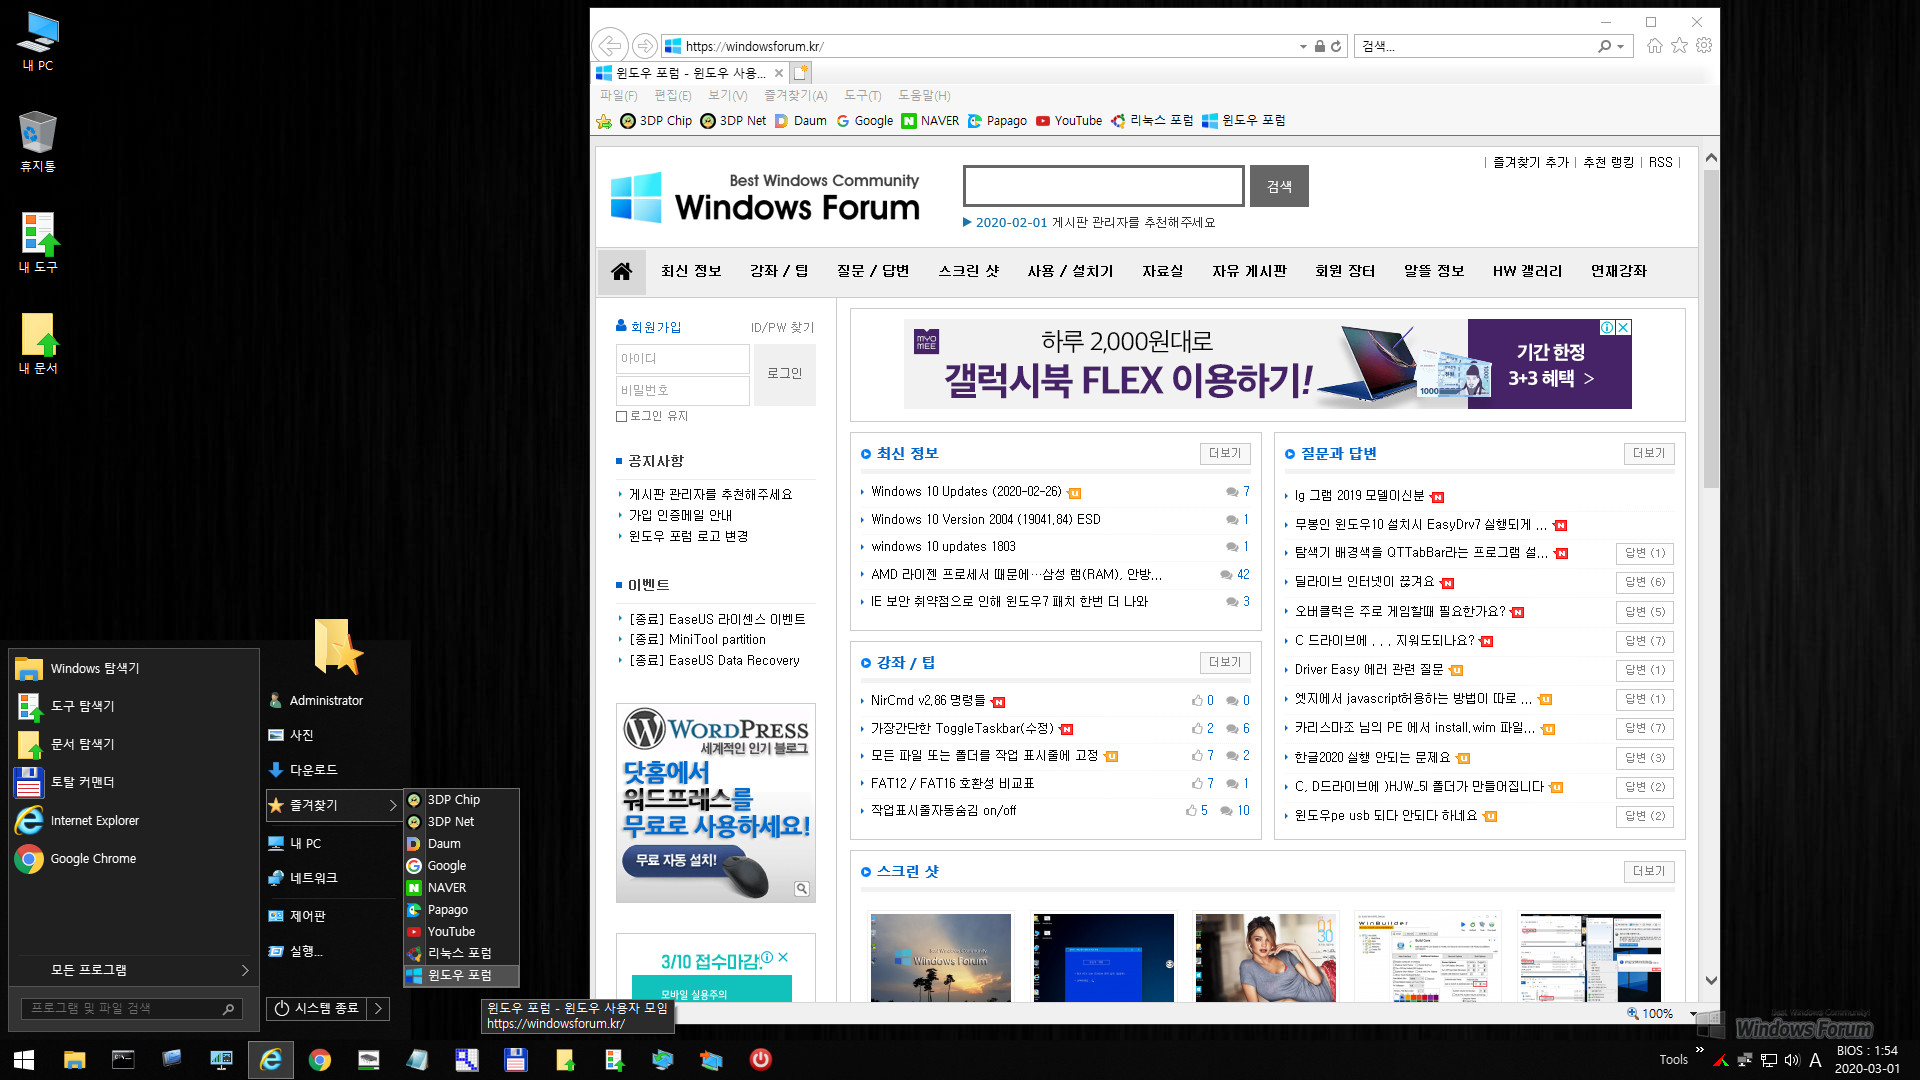Click the add-to-favorites-bar star icon
The height and width of the screenshot is (1080, 1920).
604,121
